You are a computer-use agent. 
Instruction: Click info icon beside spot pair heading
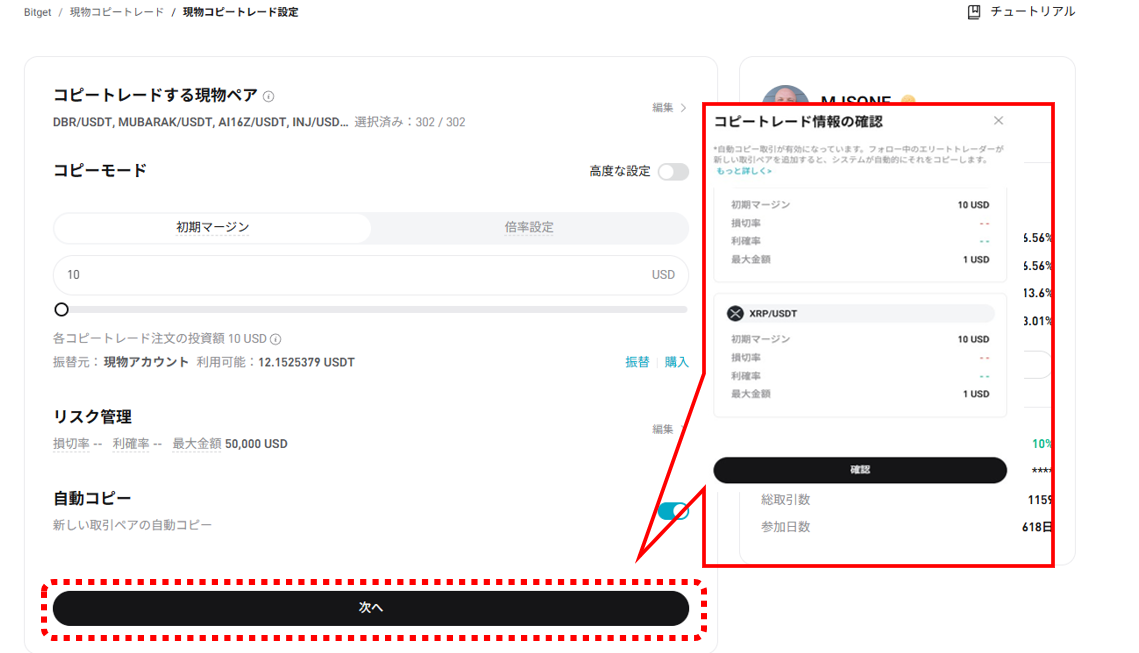tap(268, 96)
